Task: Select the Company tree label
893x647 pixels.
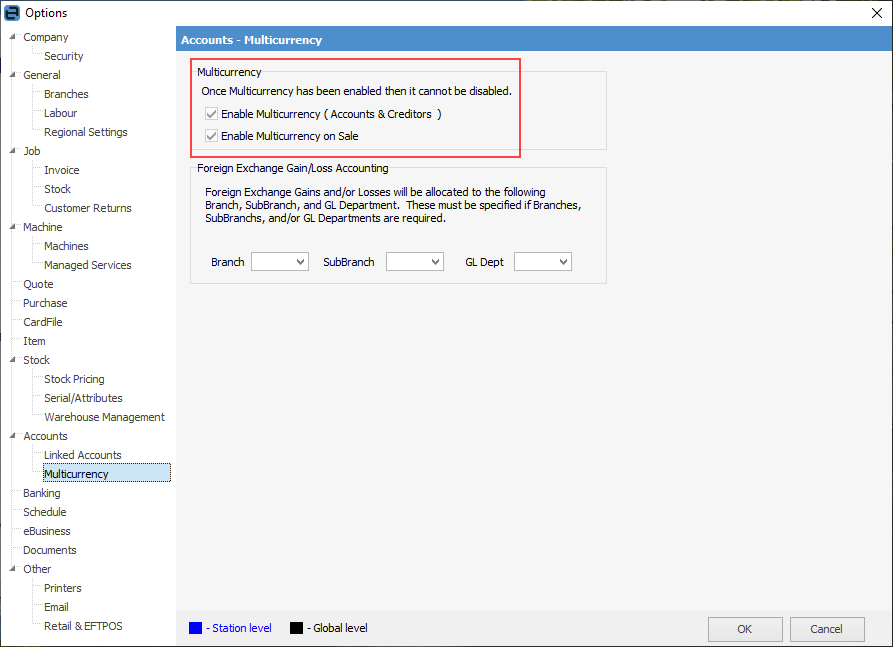Action: (x=46, y=37)
